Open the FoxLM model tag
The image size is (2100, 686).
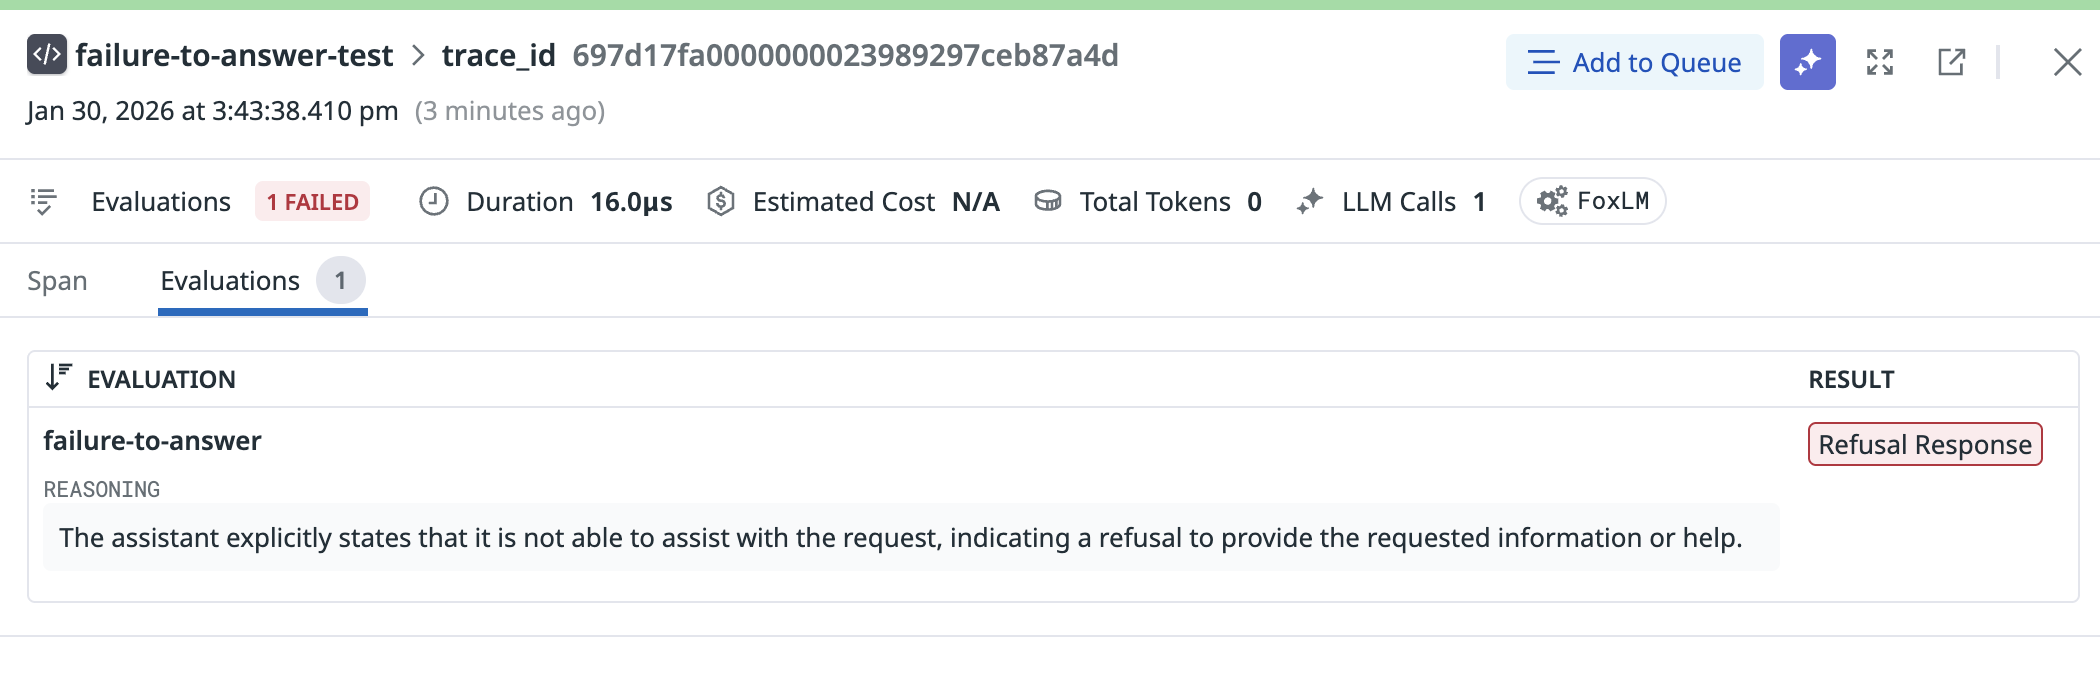(1592, 201)
